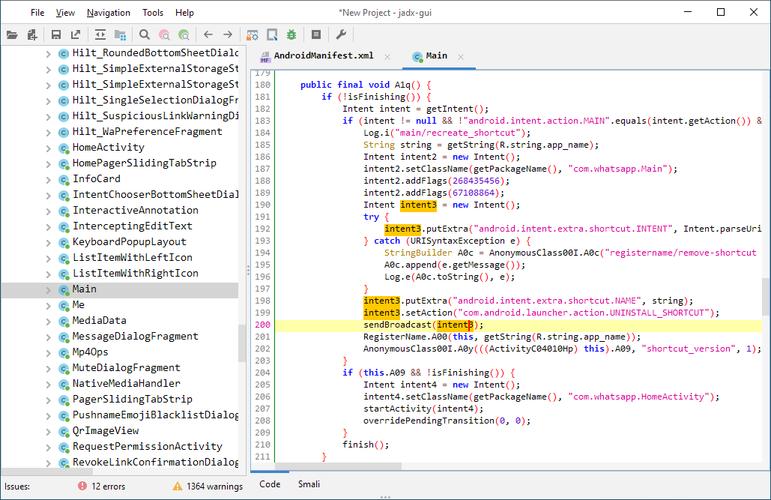Screen dimensions: 771x500
Task: Expand the MediaData class node
Action: pos(49,320)
